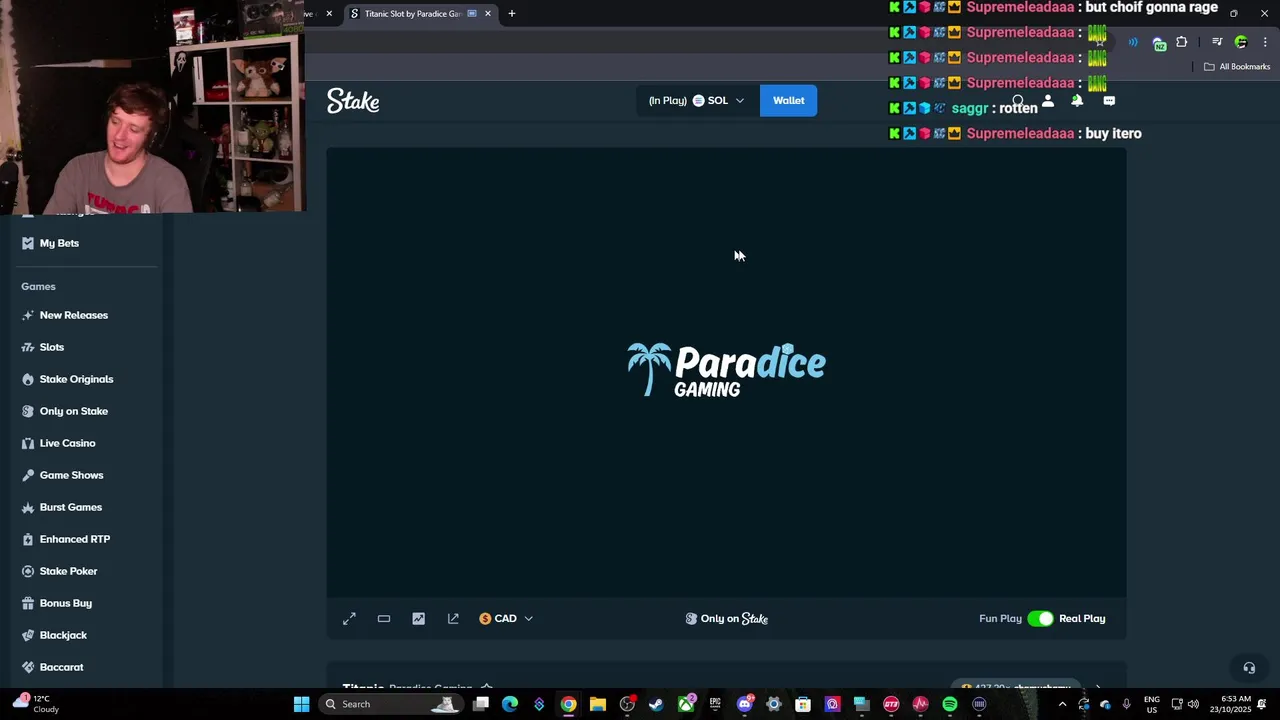The width and height of the screenshot is (1280, 720).
Task: Click the taskbar Search box
Action: (392, 704)
